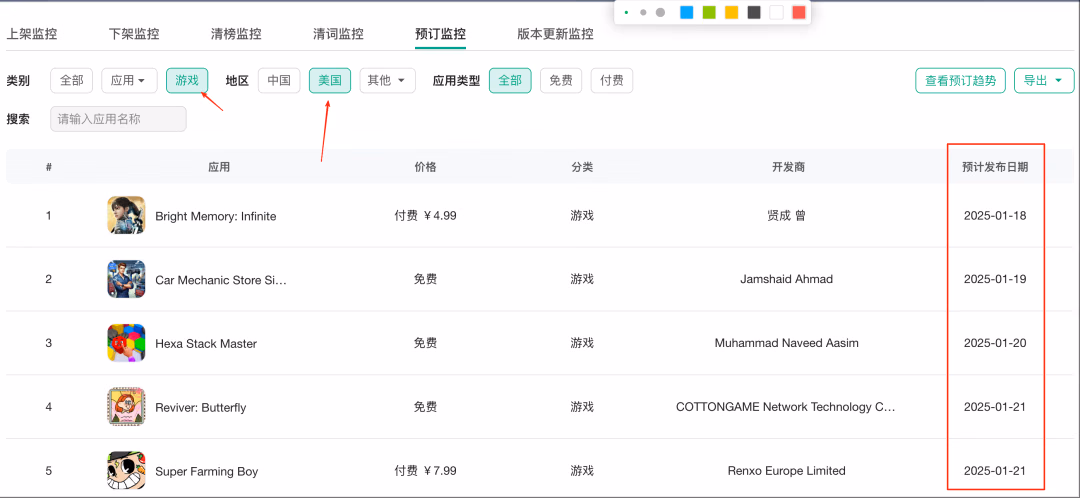Select the 游戏 category filter
The width and height of the screenshot is (1080, 498).
click(x=187, y=81)
